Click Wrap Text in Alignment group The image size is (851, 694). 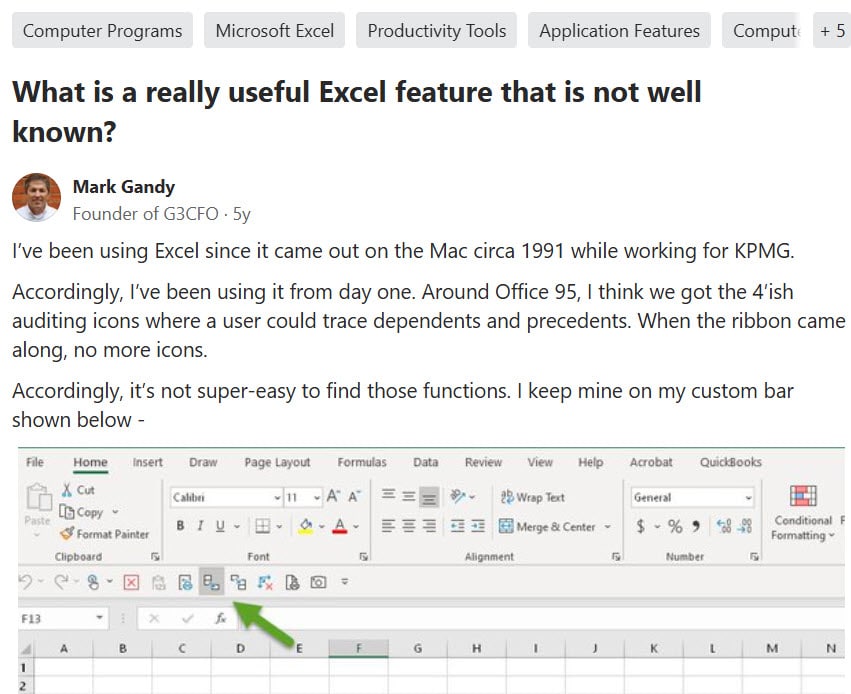coord(532,497)
